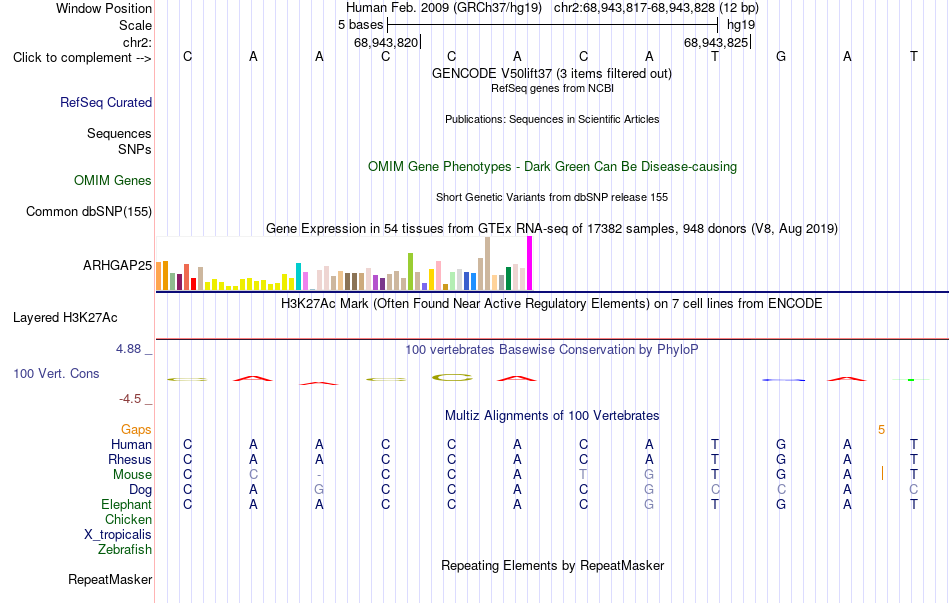Click the large C logo in PhyloP track
Image resolution: width=950 pixels, height=603 pixels.
tap(452, 378)
